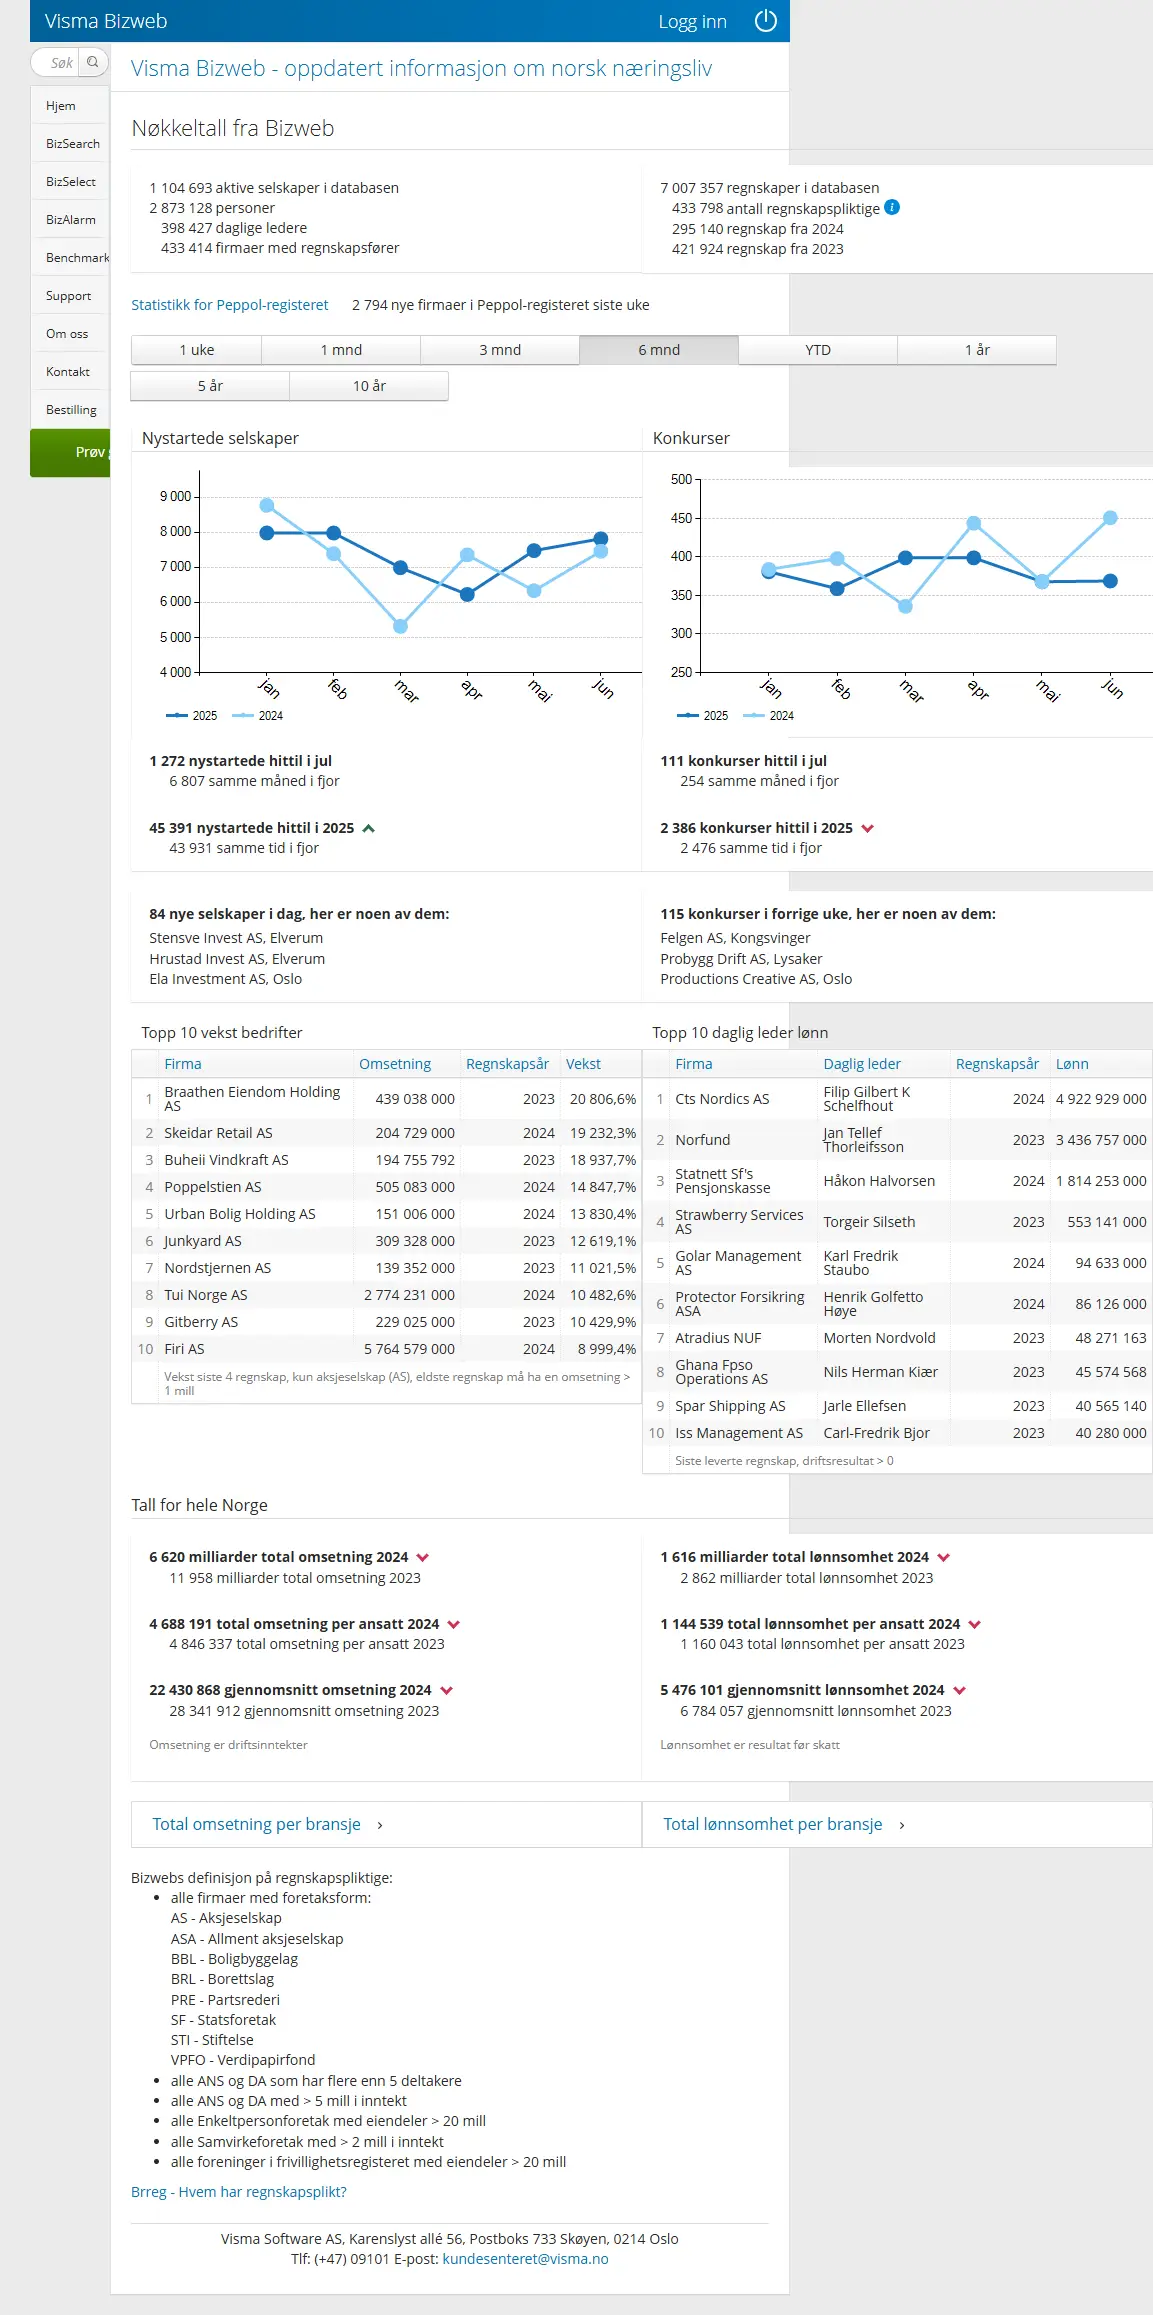
Task: Sort vekst table by Vekst column
Action: [x=583, y=1064]
